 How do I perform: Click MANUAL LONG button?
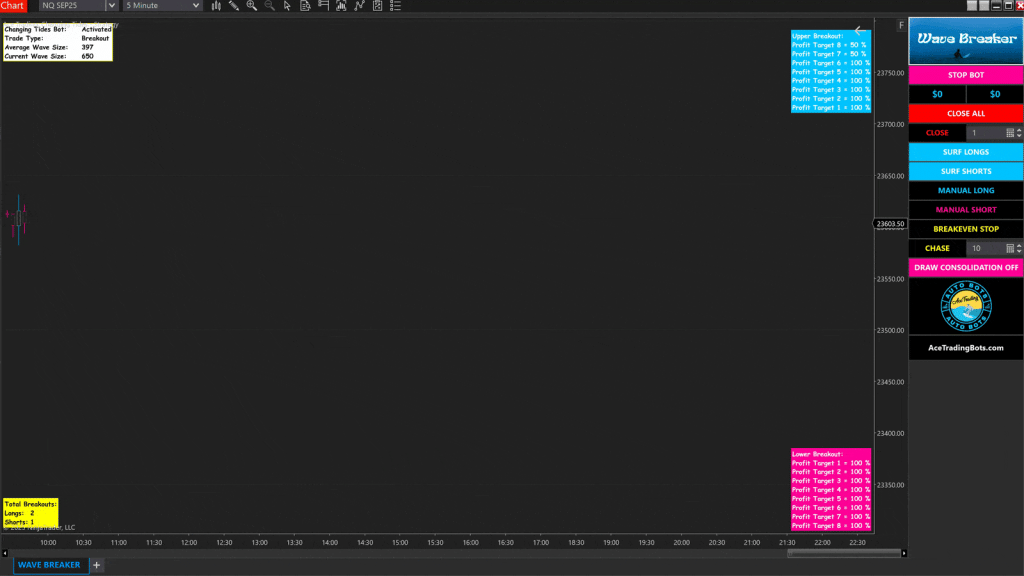[966, 191]
